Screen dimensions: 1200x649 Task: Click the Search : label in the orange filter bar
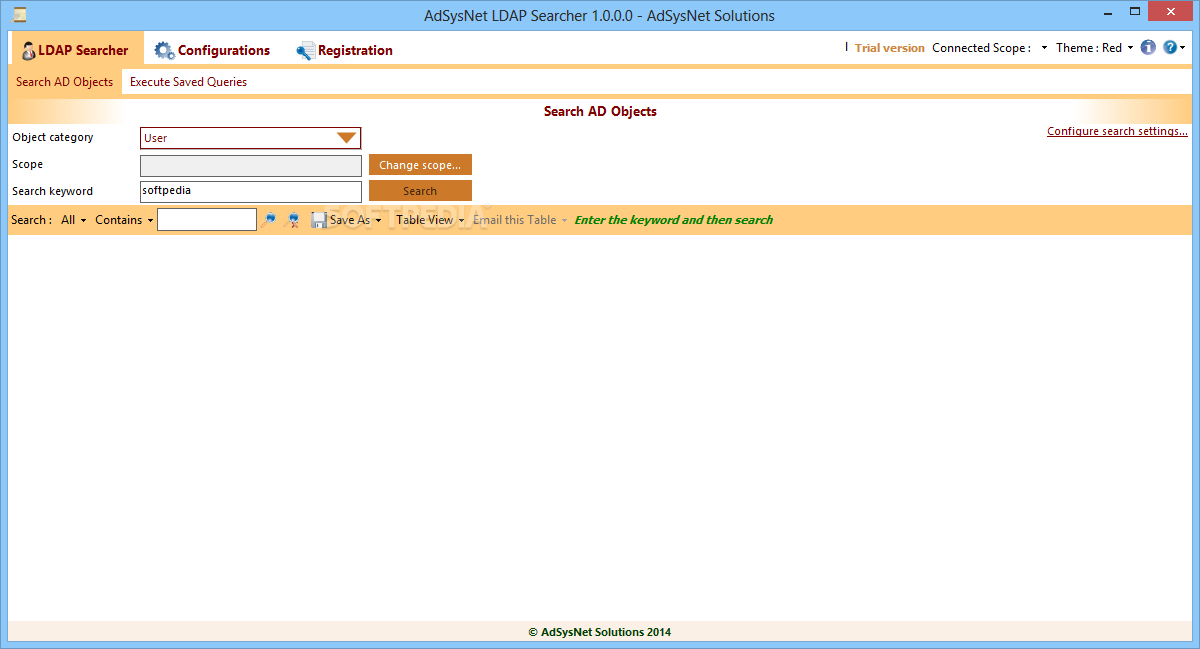pyautogui.click(x=31, y=220)
